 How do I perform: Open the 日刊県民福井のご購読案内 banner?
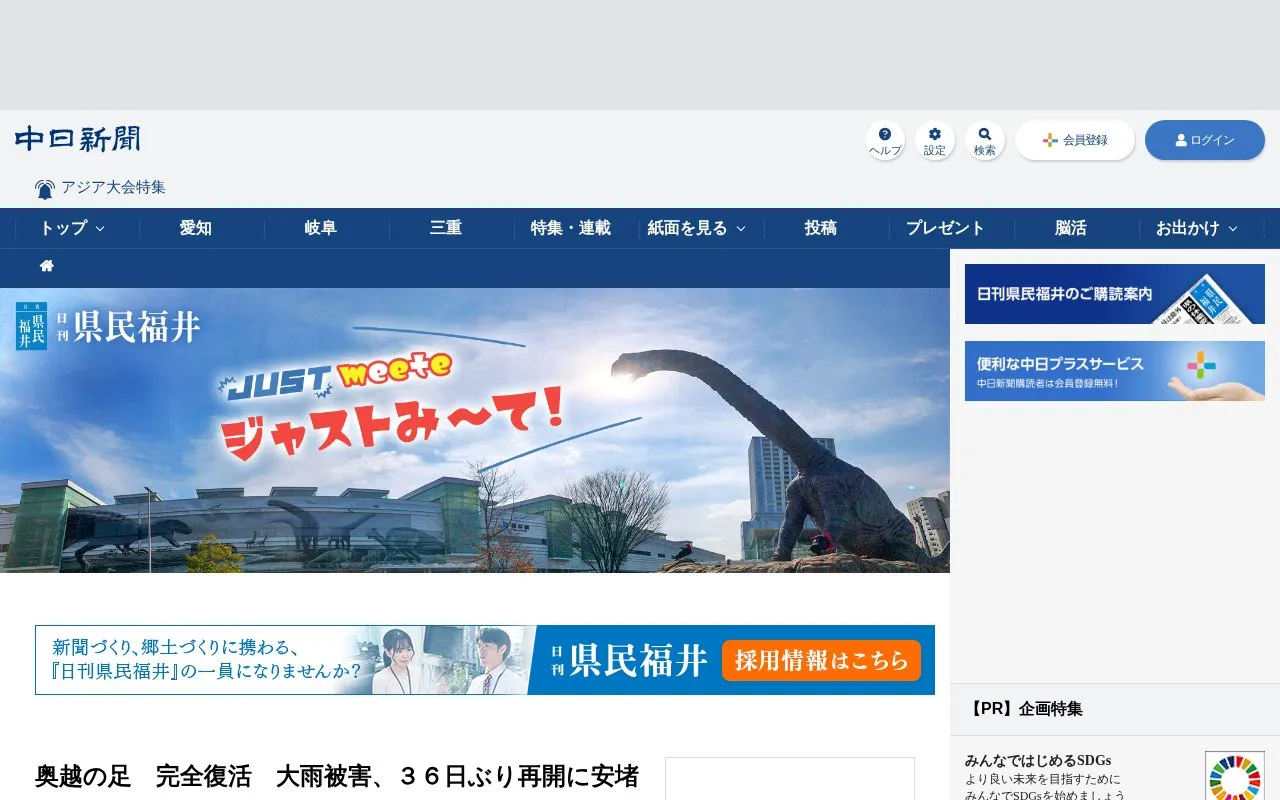[1115, 294]
